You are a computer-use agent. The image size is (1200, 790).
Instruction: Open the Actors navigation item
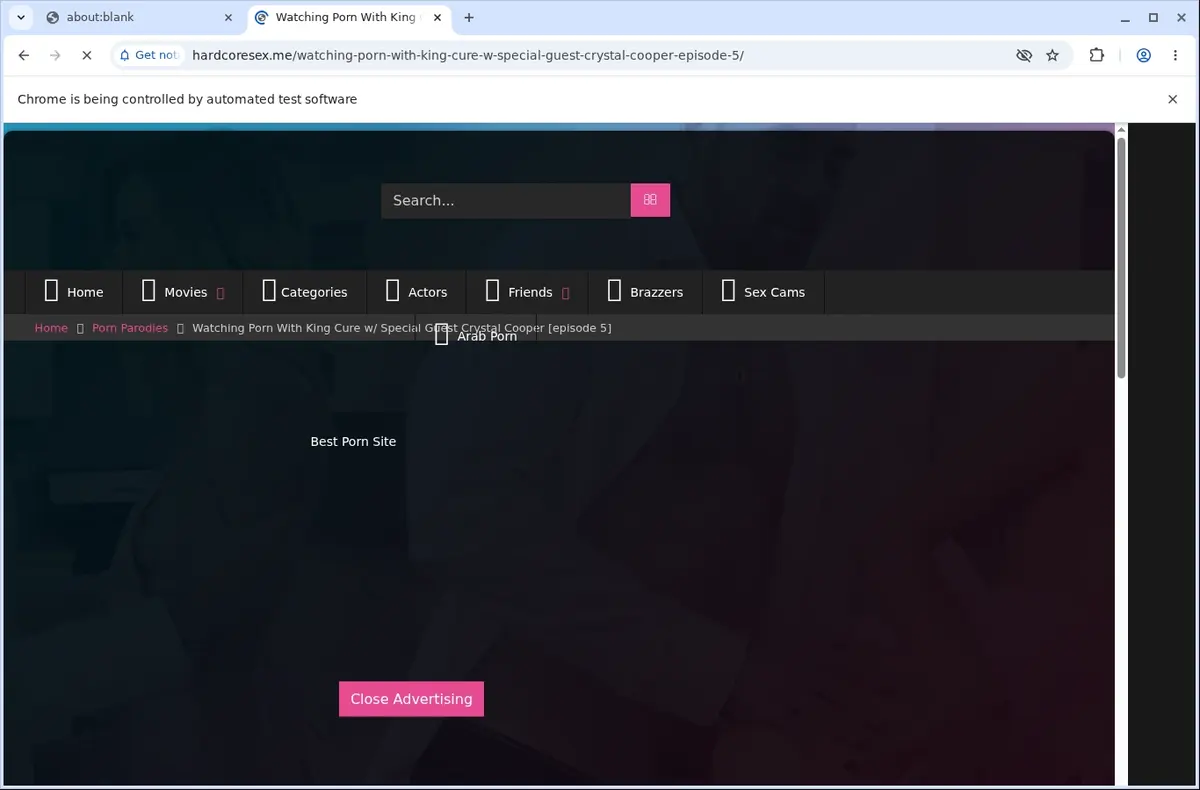point(417,292)
